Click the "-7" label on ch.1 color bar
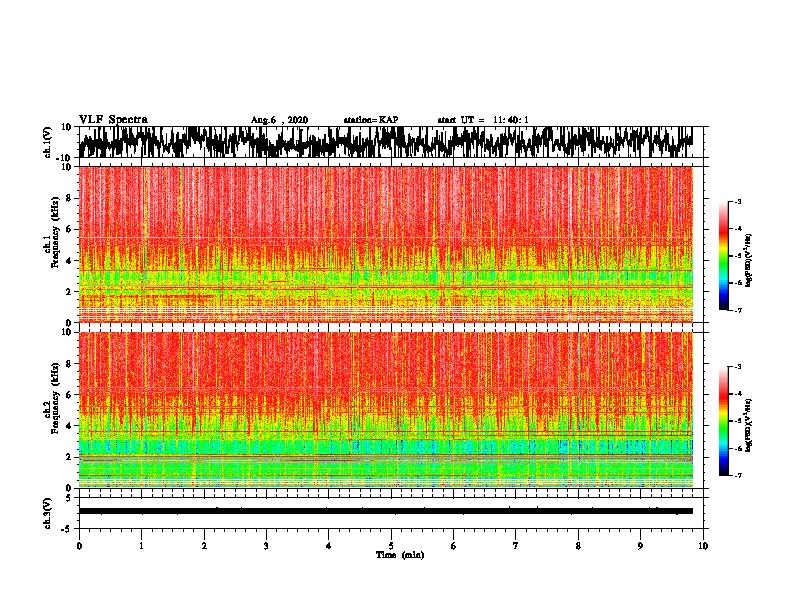Image resolution: width=792 pixels, height=612 pixels. [737, 310]
